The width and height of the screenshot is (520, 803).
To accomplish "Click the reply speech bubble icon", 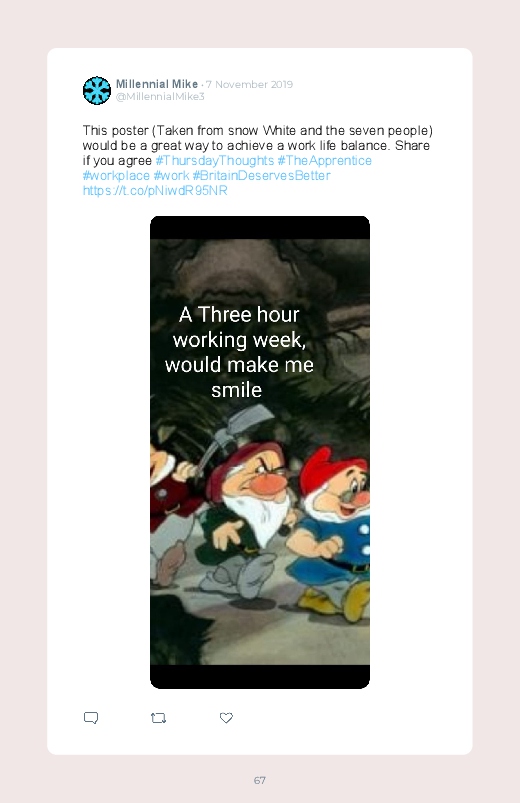I will [91, 718].
